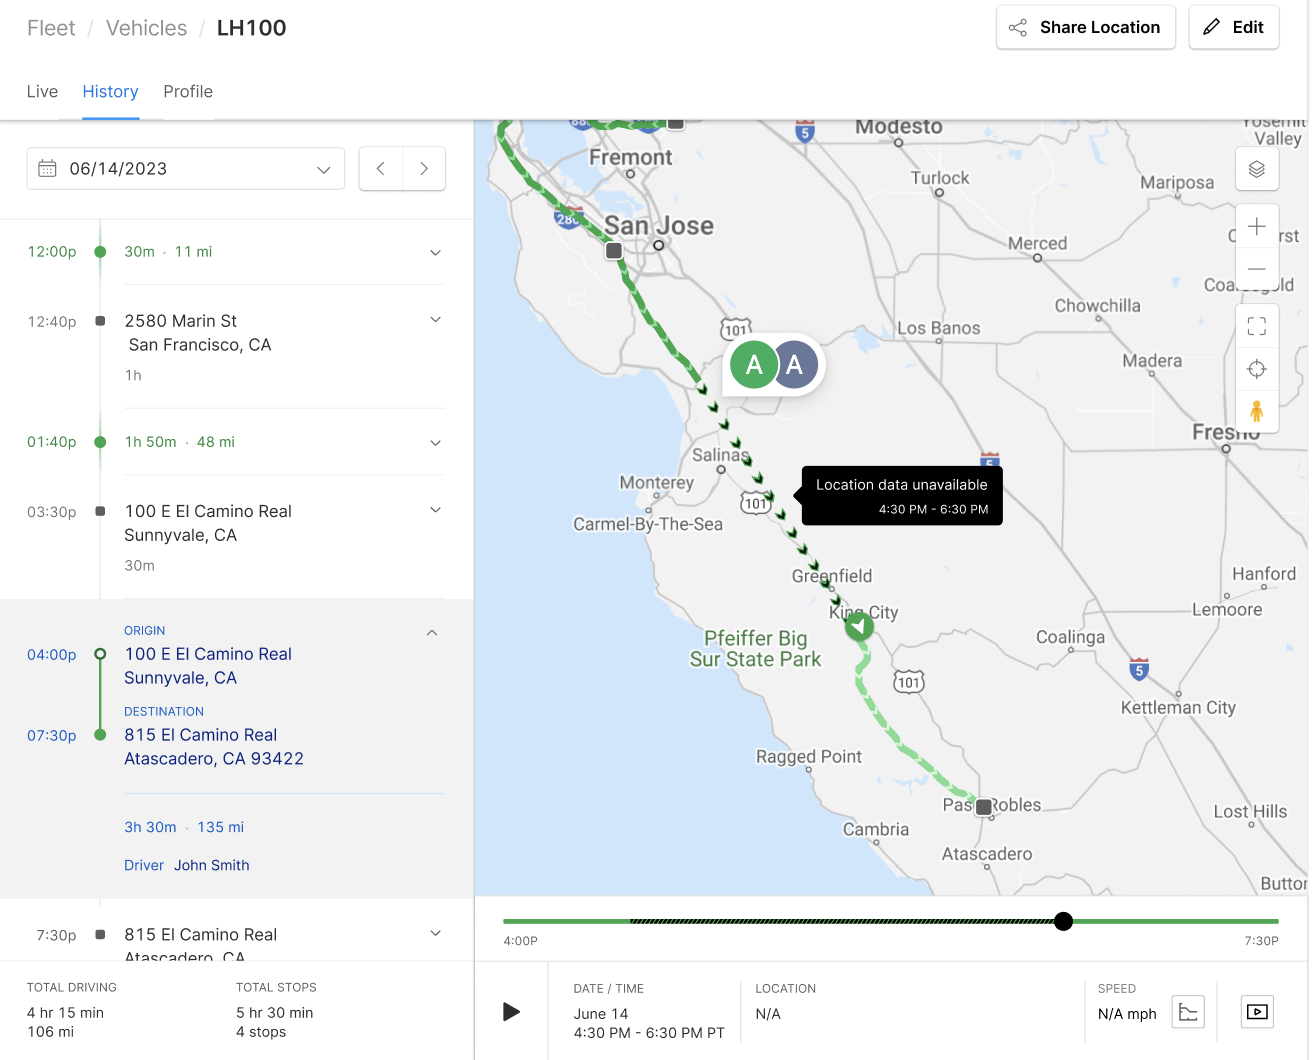Open the speed chart graph

(x=1188, y=1012)
